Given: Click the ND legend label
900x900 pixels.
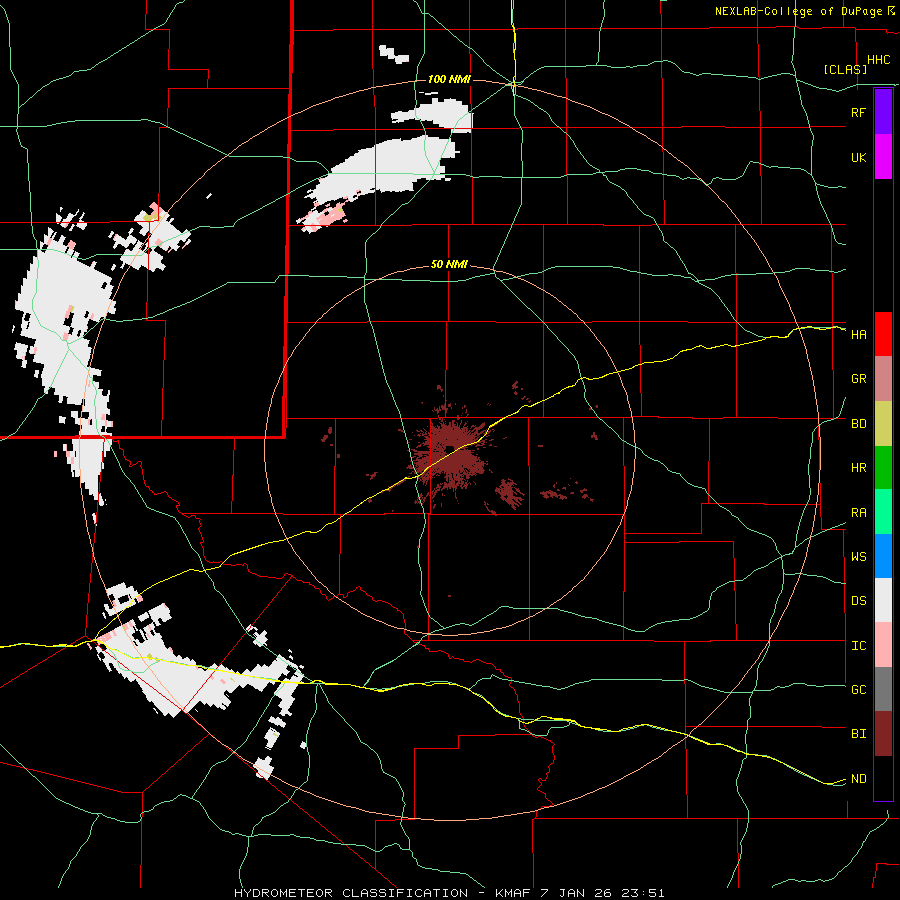Looking at the screenshot, I should point(858,779).
